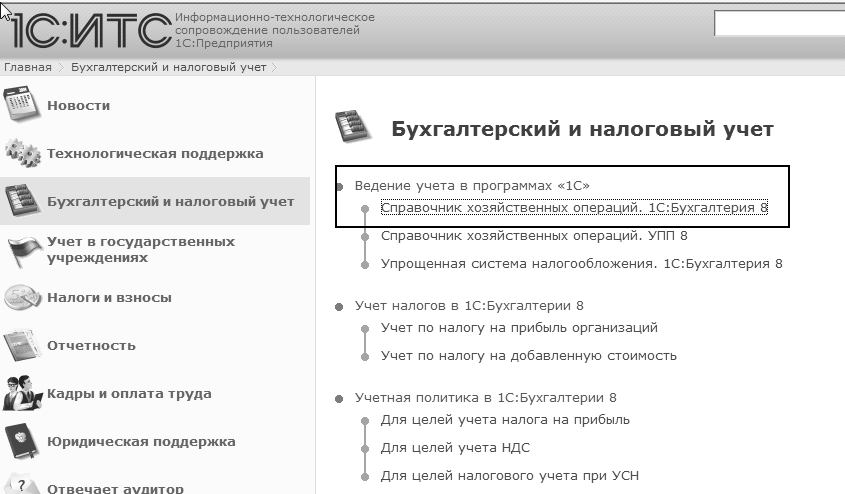The height and width of the screenshot is (494, 845).
Task: Click the abacus icon beside the page heading
Action: [x=353, y=127]
